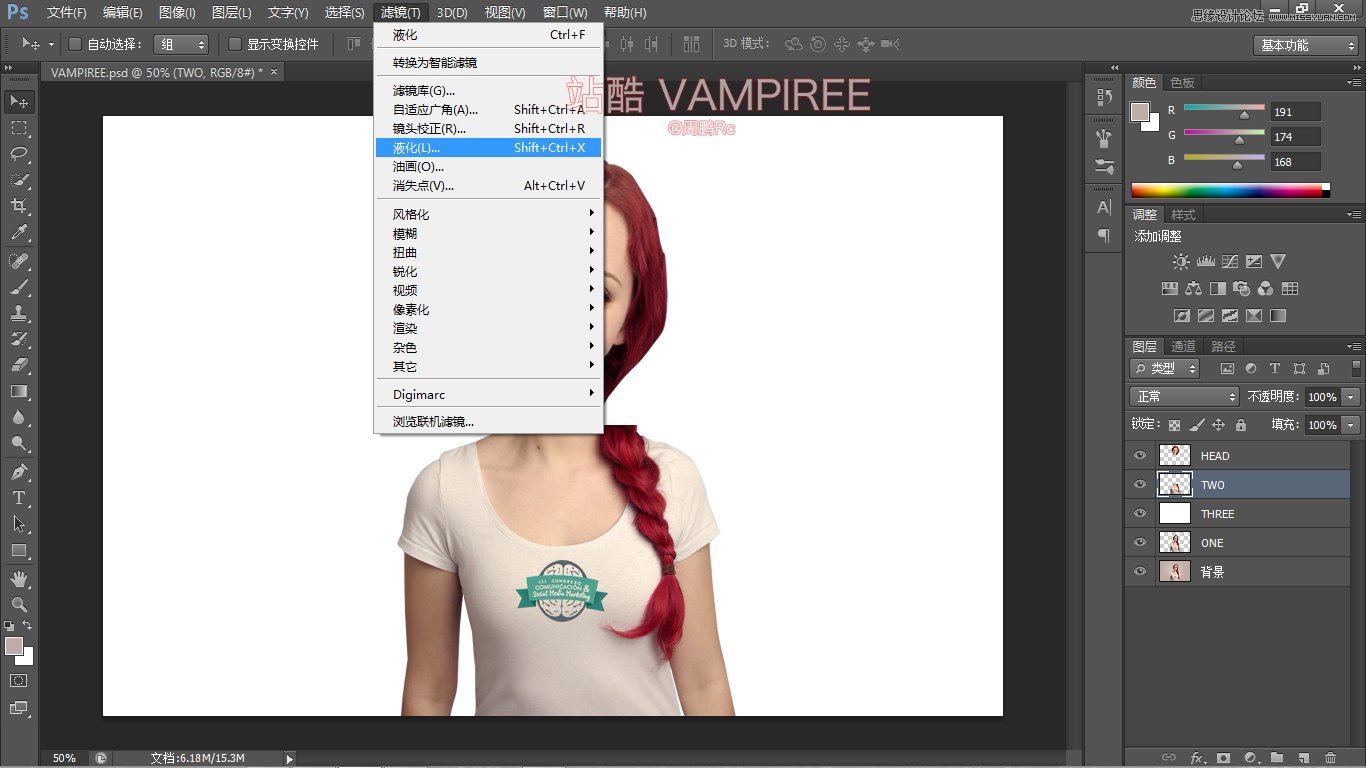Select the Spot Healing Brush tool
The height and width of the screenshot is (768, 1366).
19,261
